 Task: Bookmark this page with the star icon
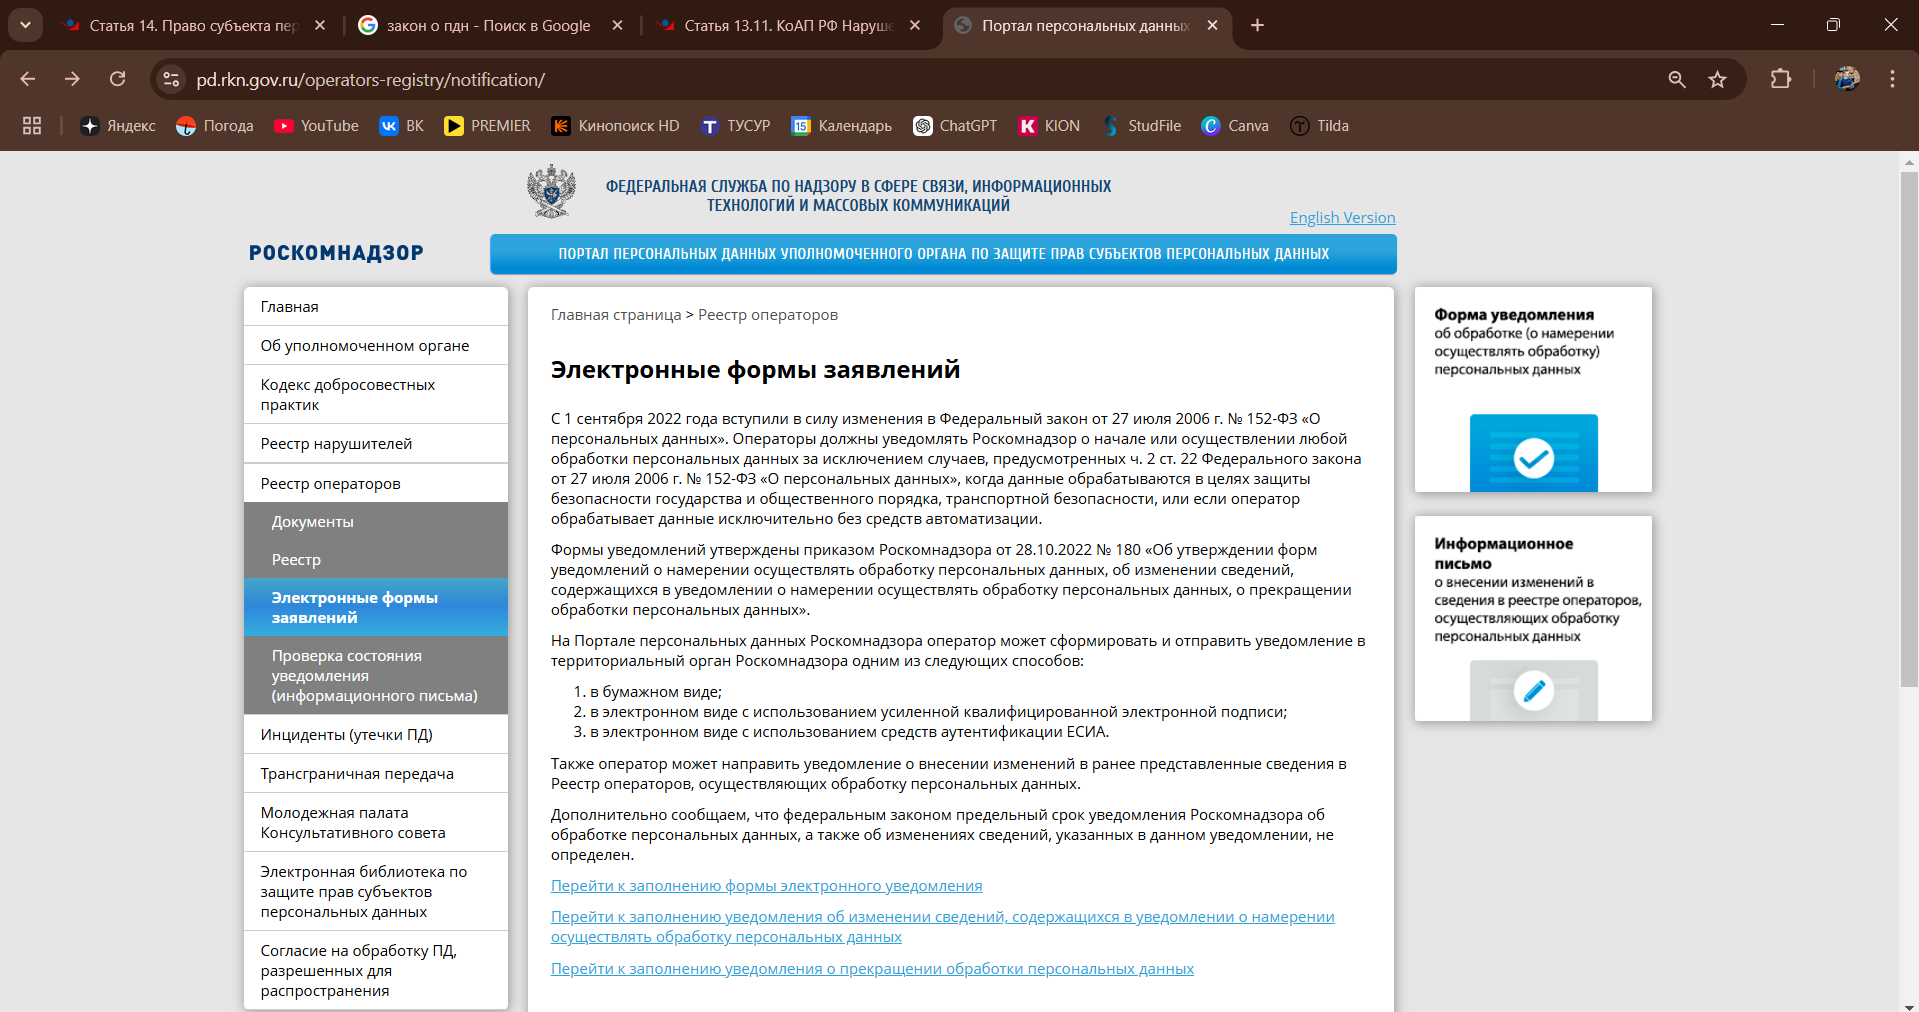point(1717,79)
